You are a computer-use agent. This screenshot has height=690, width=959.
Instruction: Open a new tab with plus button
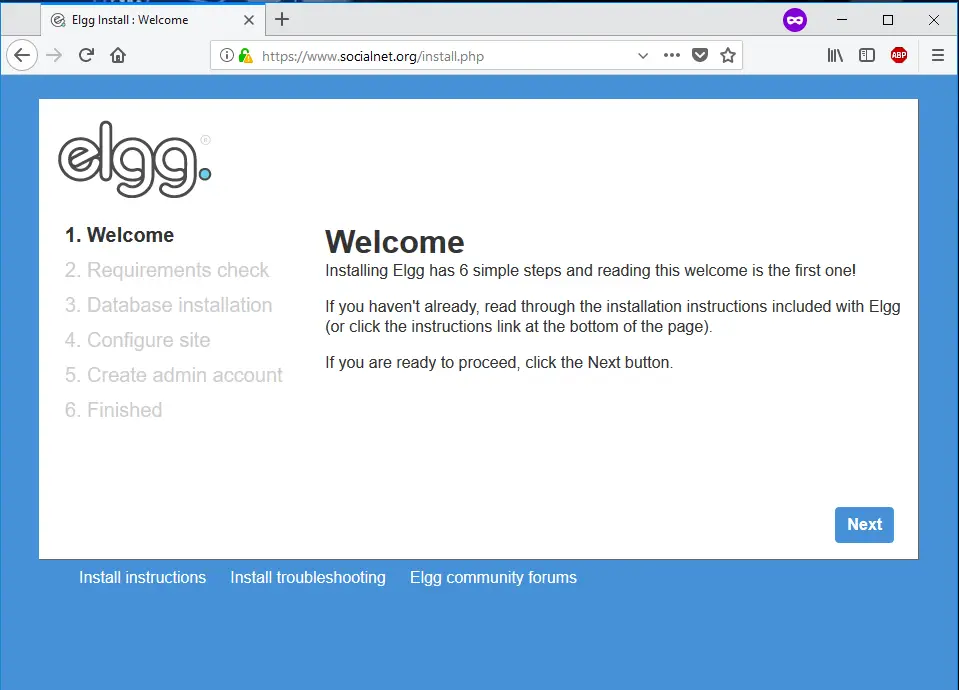point(282,19)
